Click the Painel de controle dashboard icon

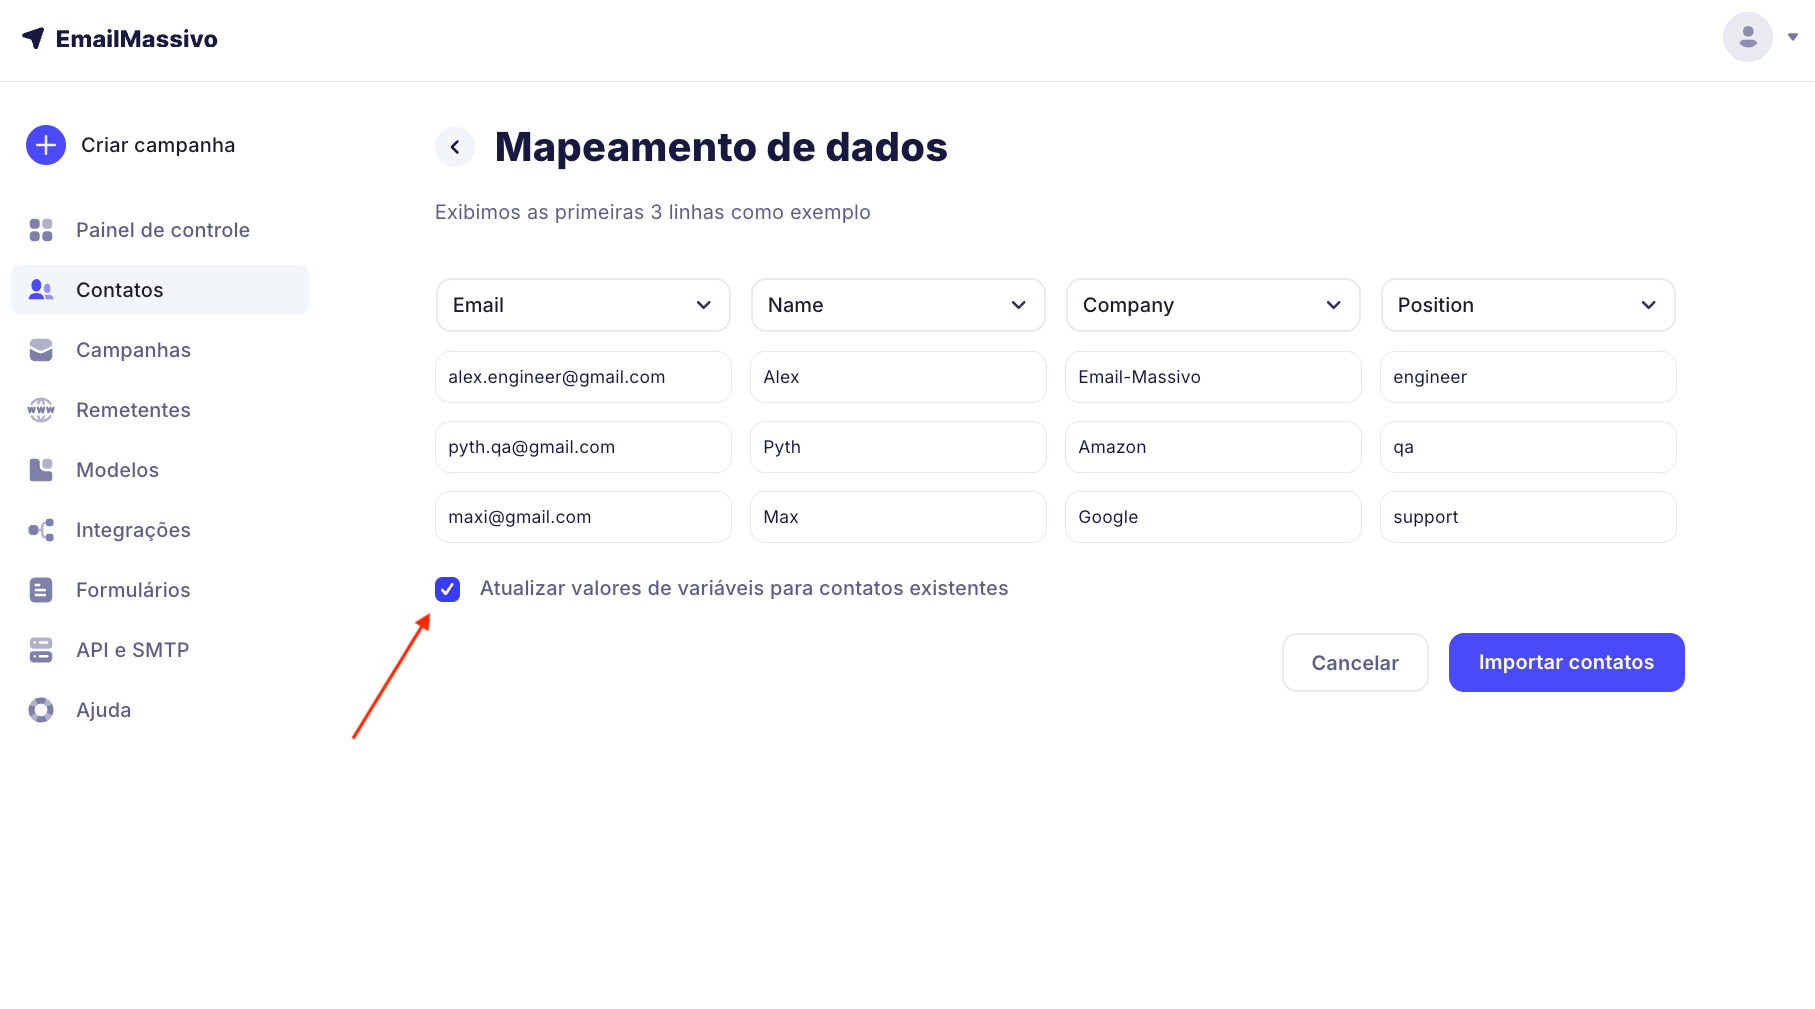point(41,230)
